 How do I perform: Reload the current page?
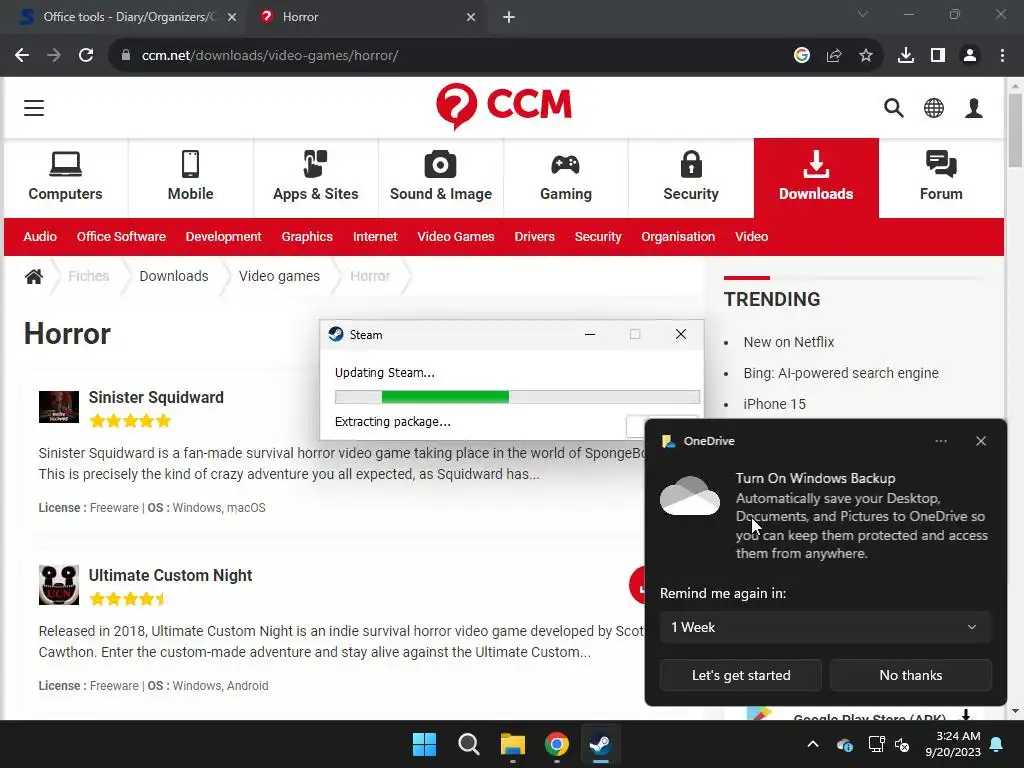point(86,56)
